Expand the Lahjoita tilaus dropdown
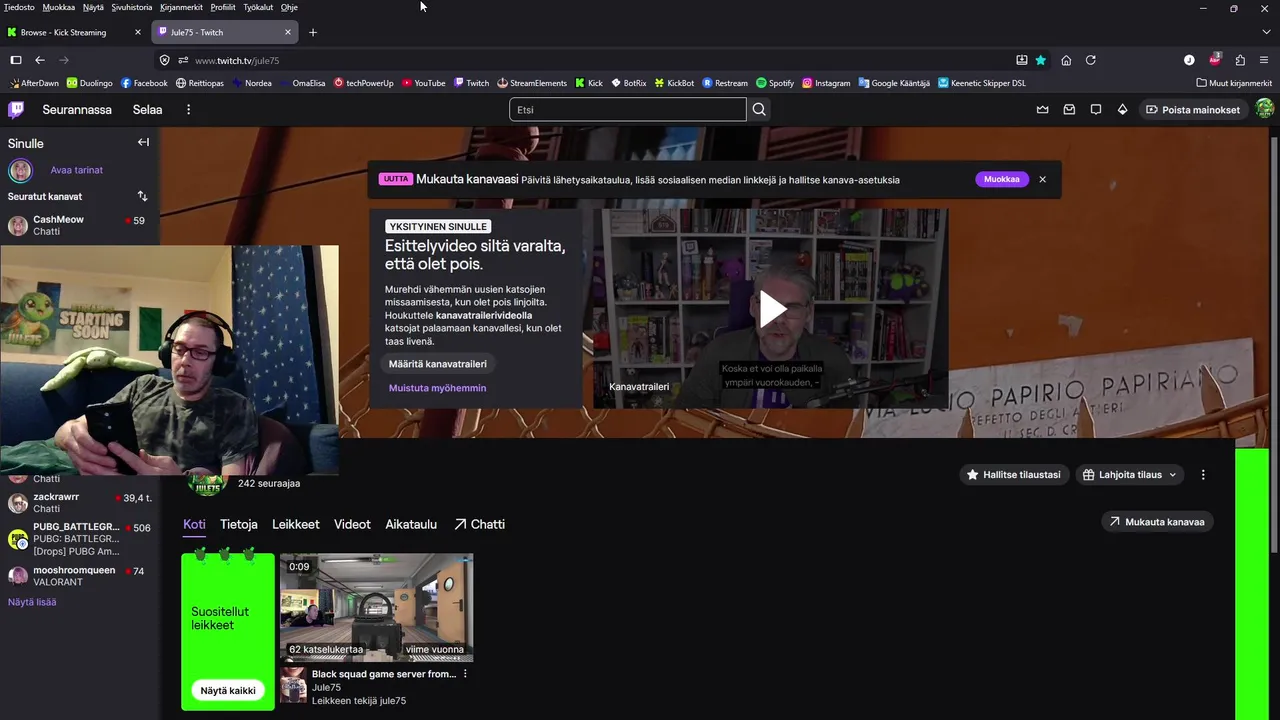 1129,475
